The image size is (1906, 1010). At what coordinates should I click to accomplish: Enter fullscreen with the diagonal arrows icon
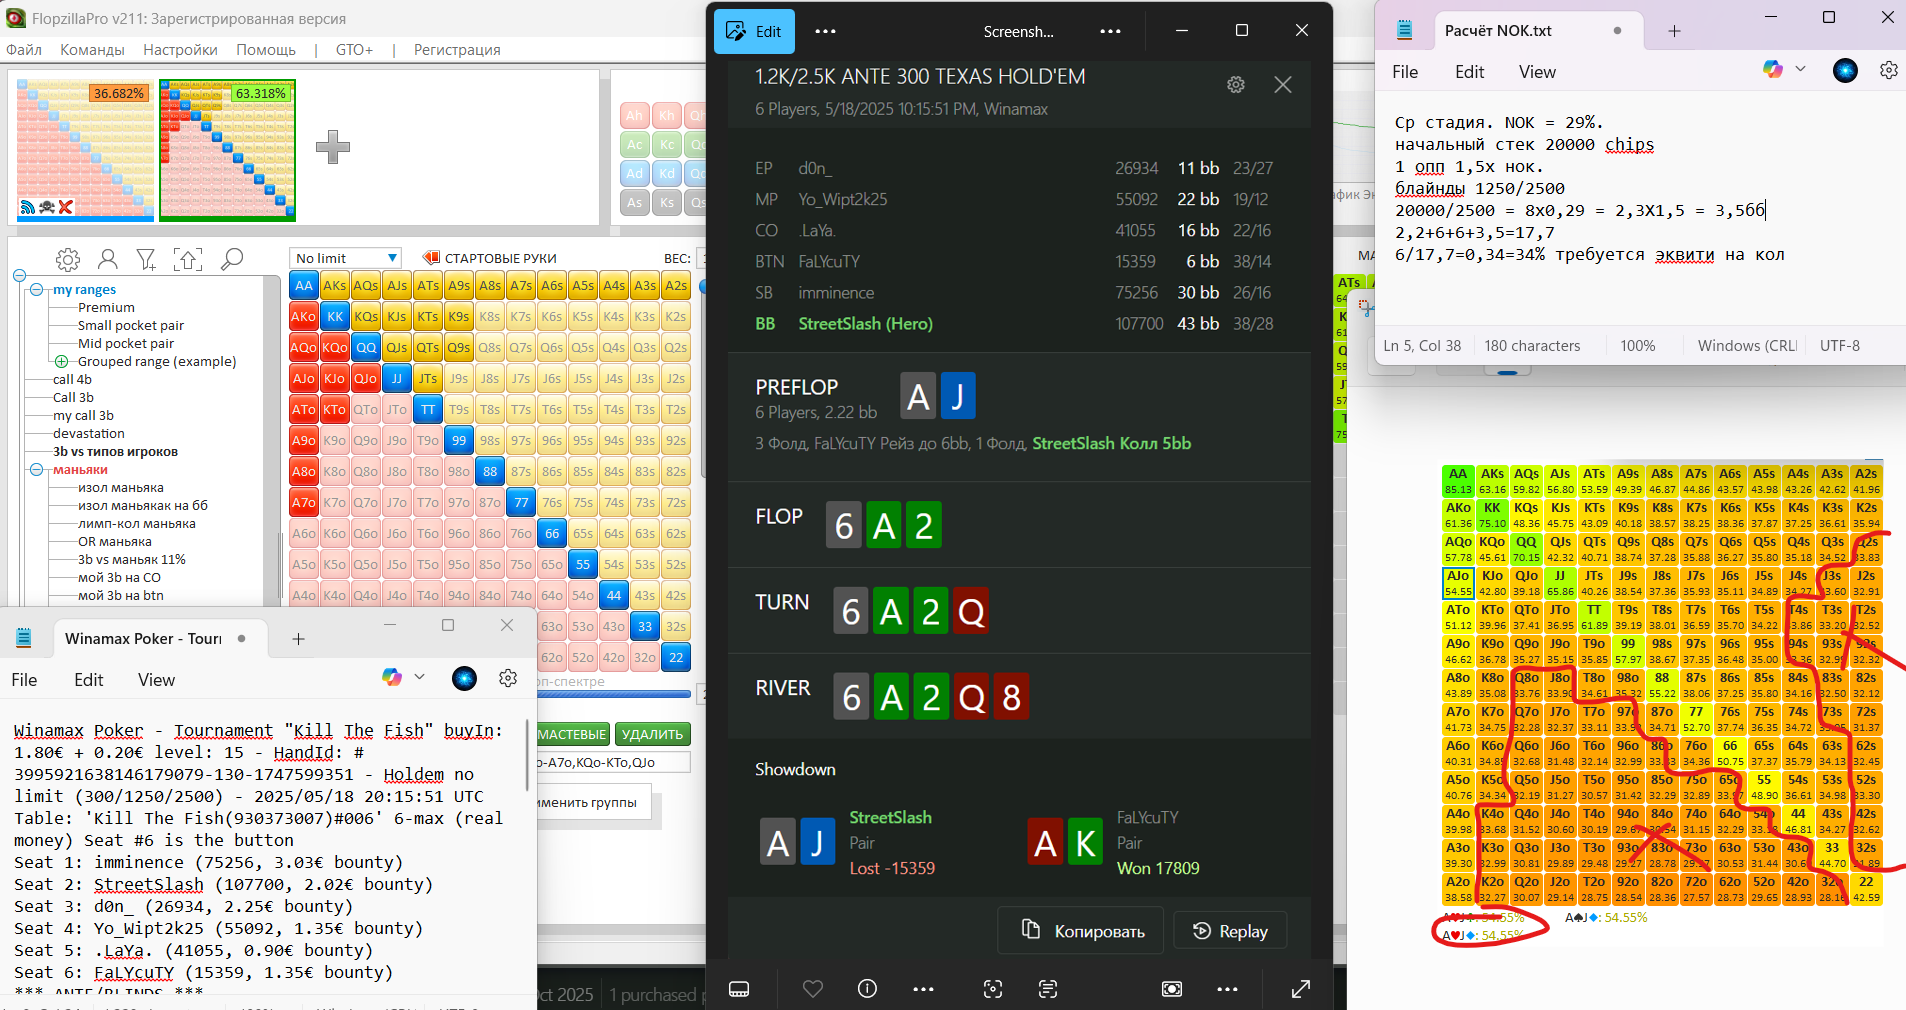tap(1301, 989)
